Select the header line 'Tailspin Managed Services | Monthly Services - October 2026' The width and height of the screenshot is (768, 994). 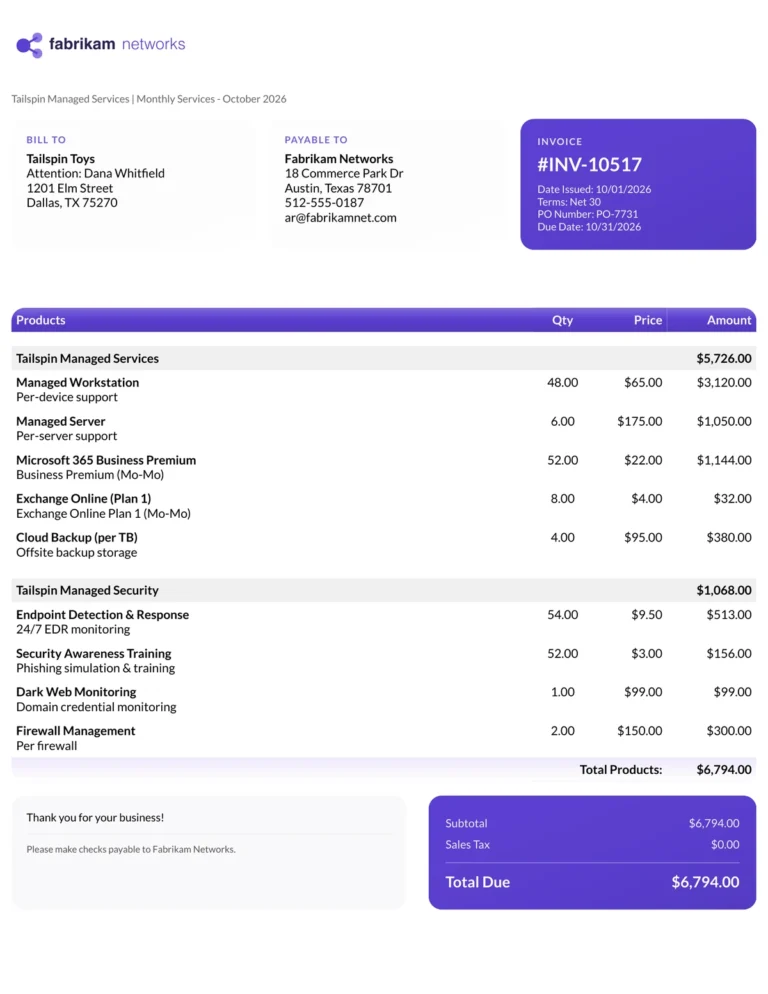[x=148, y=99]
